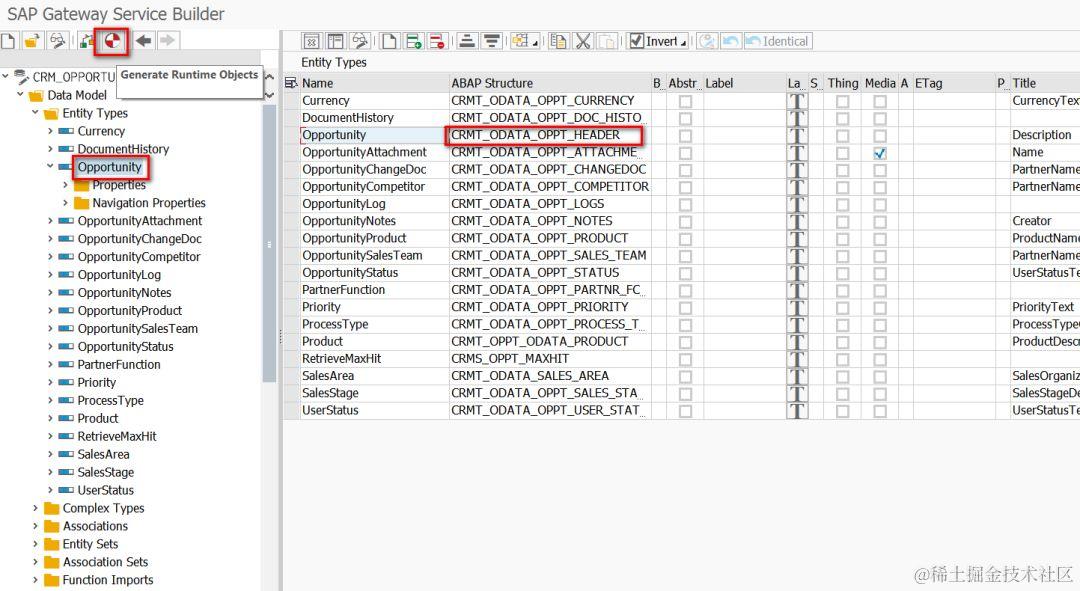Click the Invert button

658,41
